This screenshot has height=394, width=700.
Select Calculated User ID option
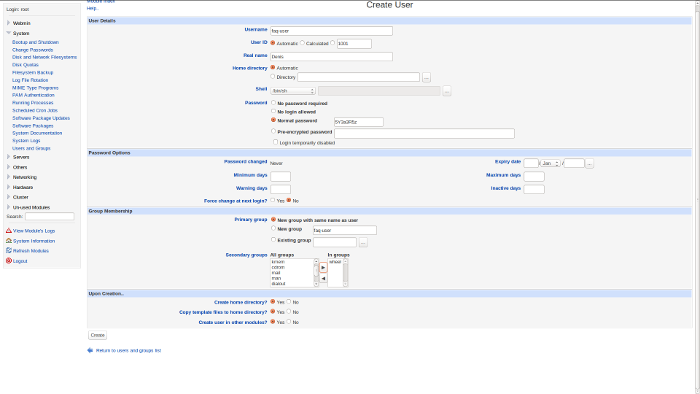(x=302, y=43)
